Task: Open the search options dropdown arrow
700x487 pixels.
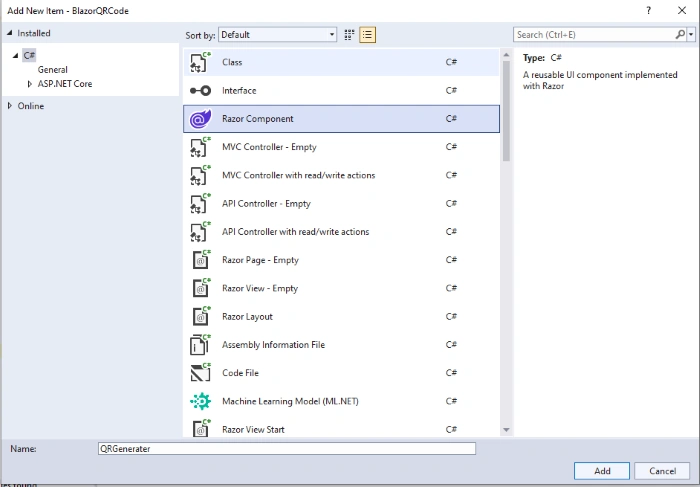Action: pos(691,34)
